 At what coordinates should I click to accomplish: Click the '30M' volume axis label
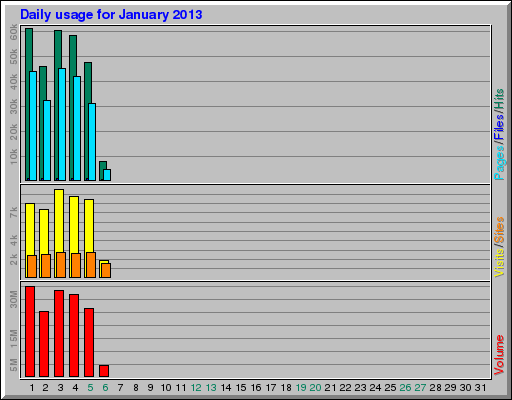(x=13, y=299)
